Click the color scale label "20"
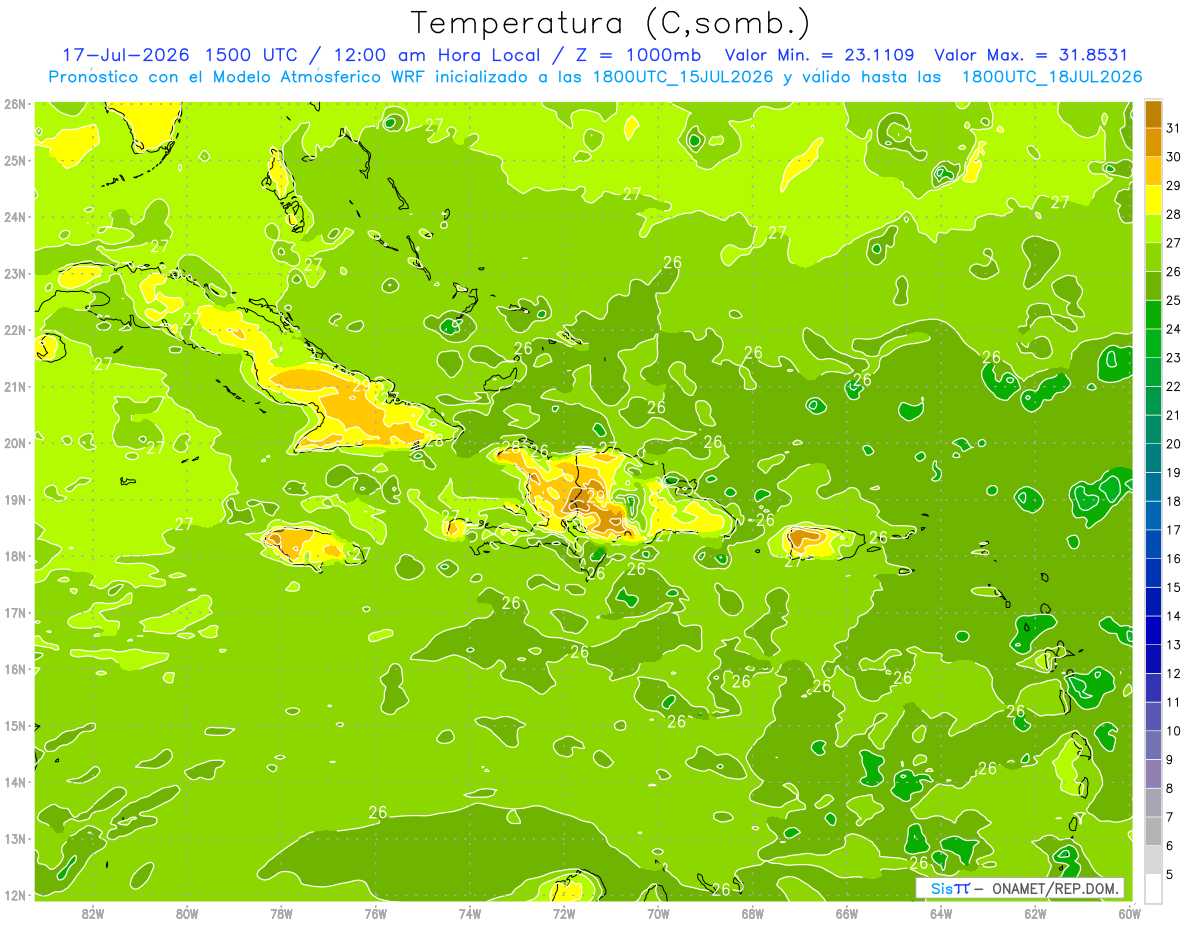The width and height of the screenshot is (1200, 927). [1173, 444]
